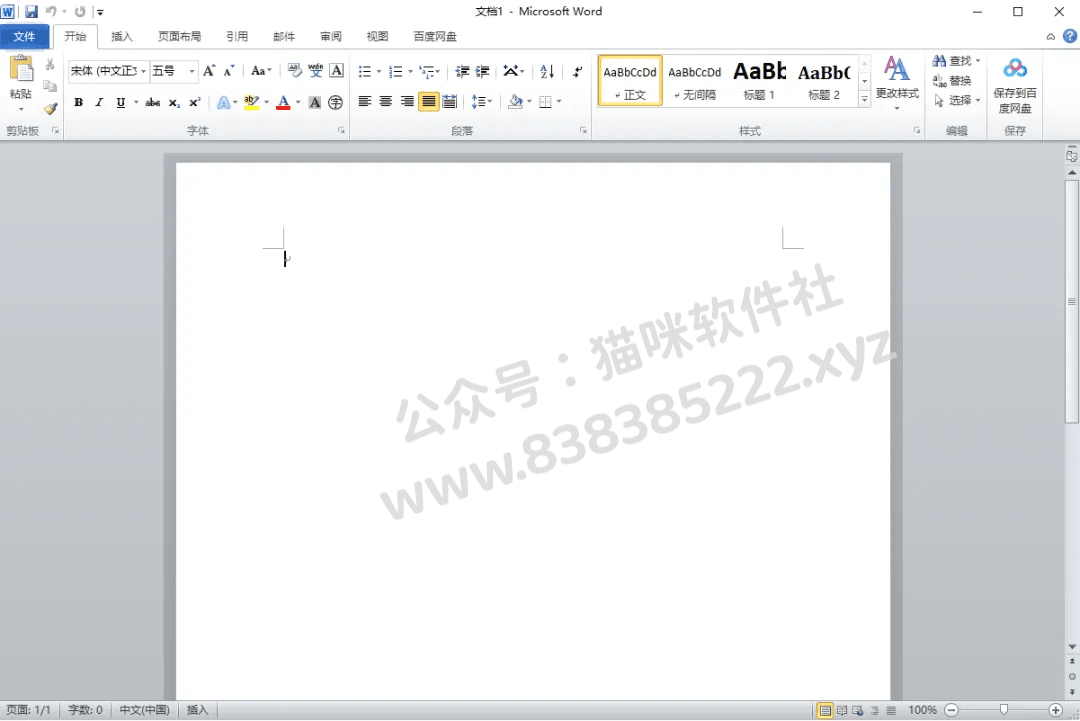Image resolution: width=1080 pixels, height=721 pixels.
Task: Activate the Format Painter brush
Action: [x=50, y=108]
